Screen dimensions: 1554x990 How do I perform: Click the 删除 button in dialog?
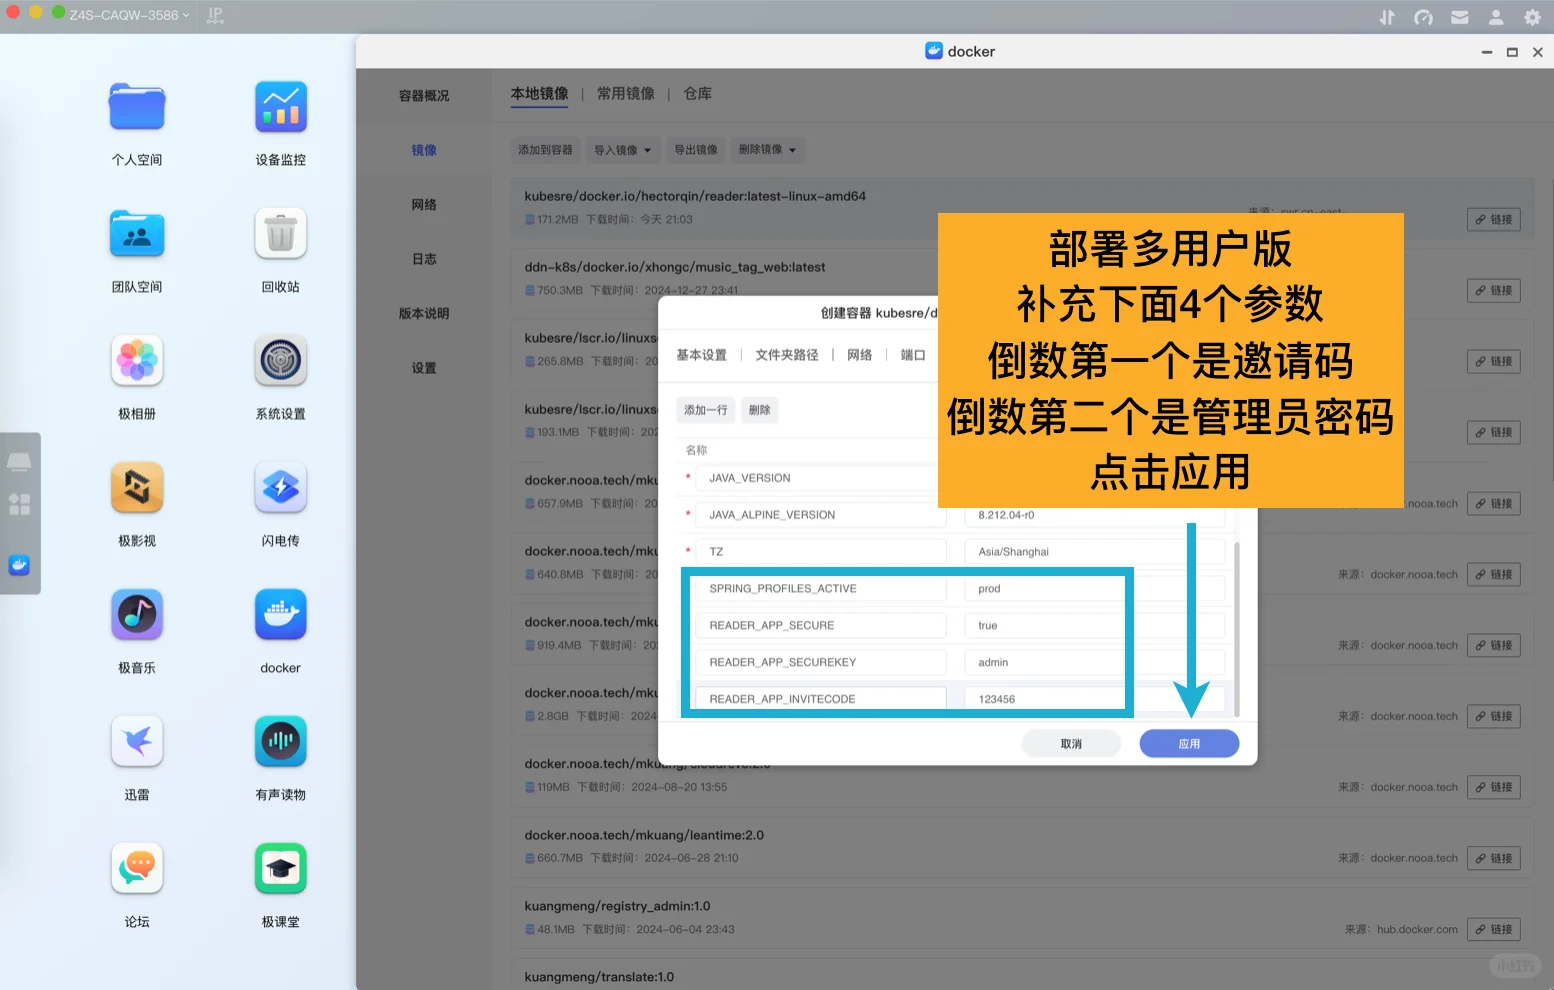coord(760,410)
